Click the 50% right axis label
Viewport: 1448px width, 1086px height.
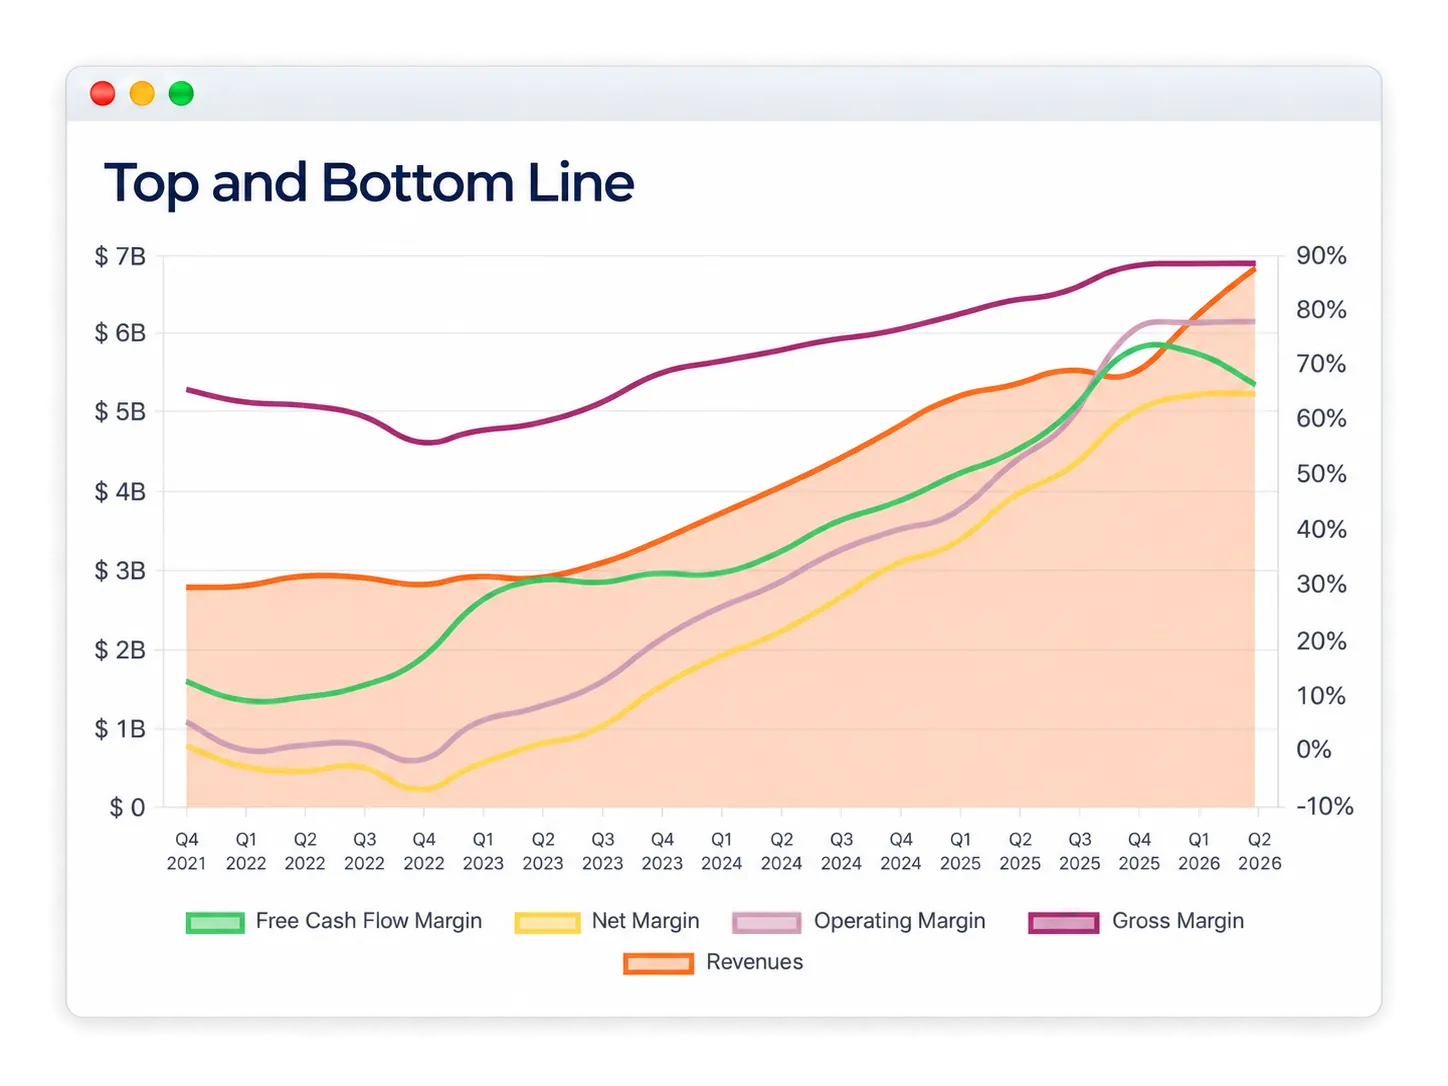1321,474
